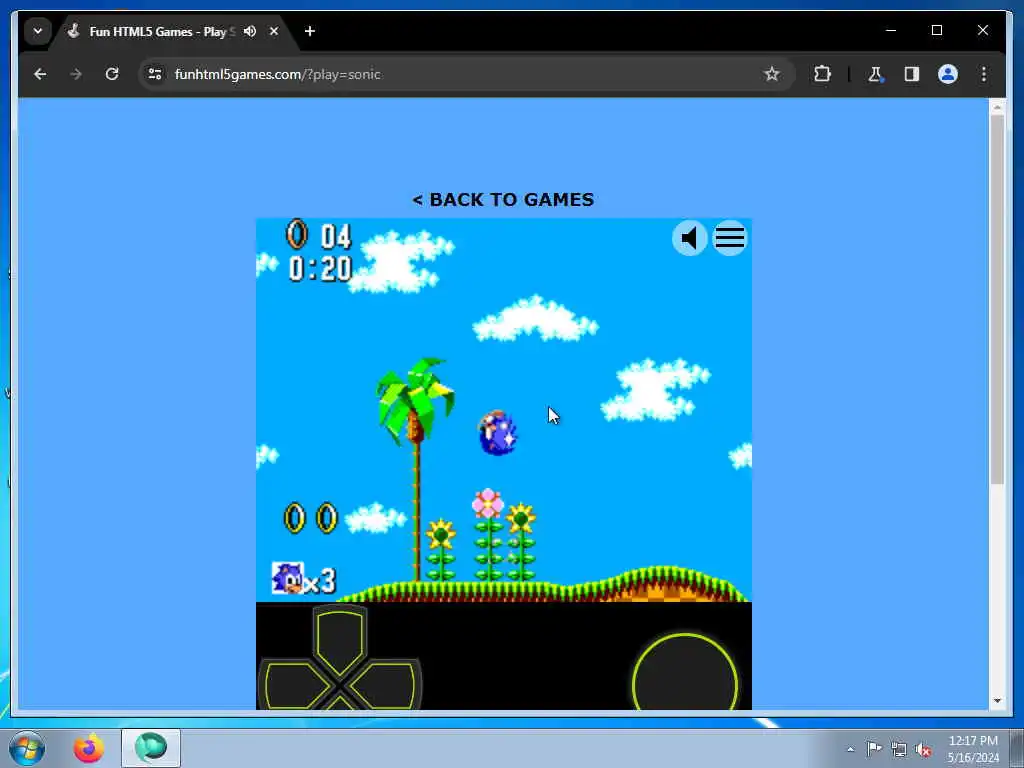Mute the game sound speaker icon
The image size is (1024, 768).
pos(690,238)
